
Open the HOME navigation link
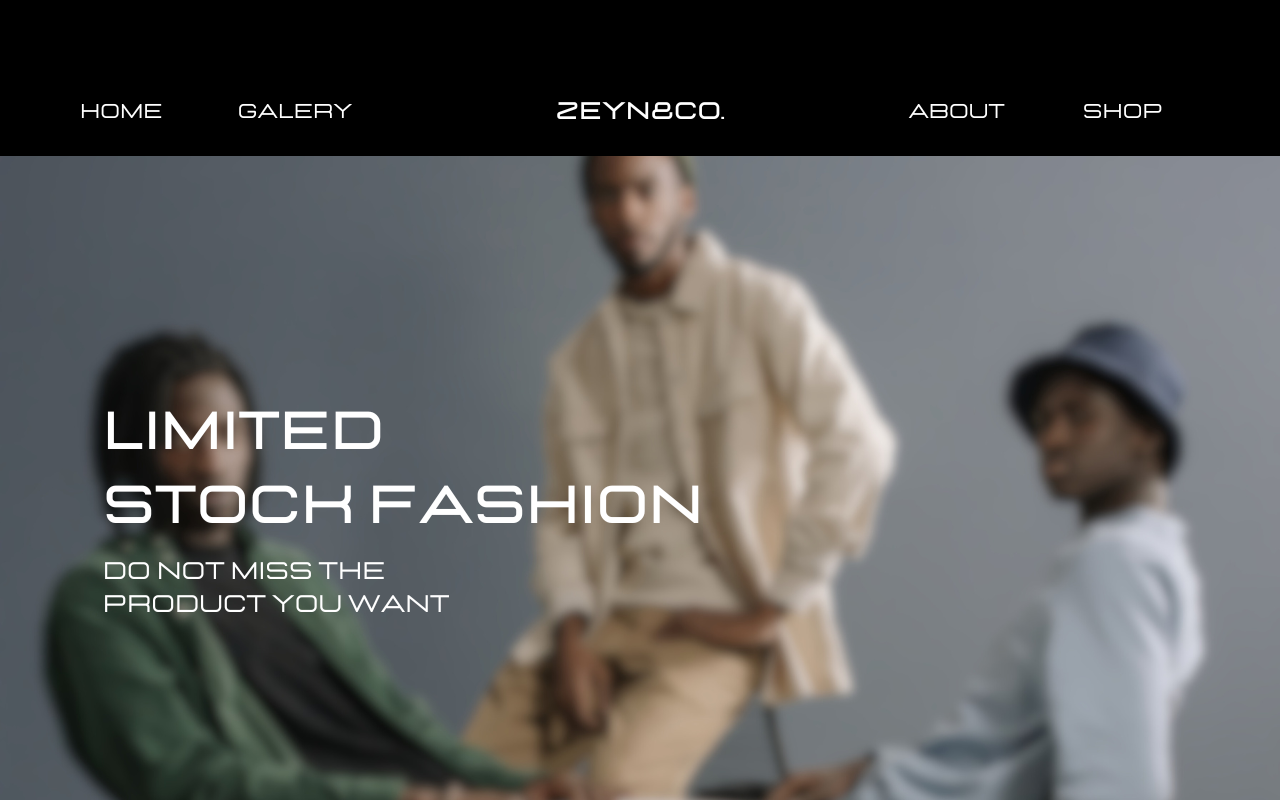121,111
